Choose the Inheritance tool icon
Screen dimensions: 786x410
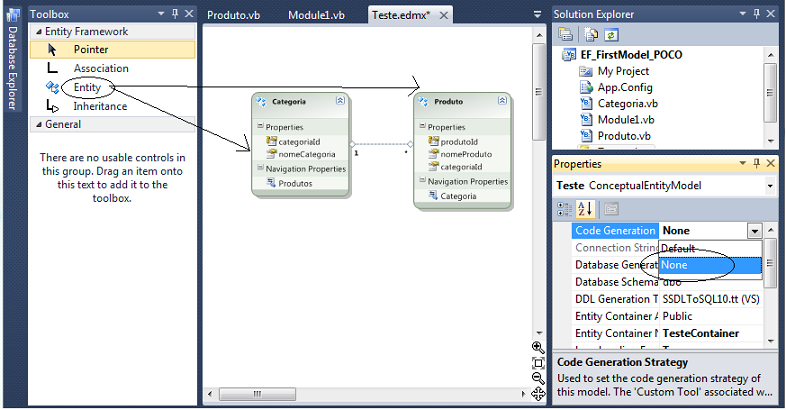tap(52, 106)
